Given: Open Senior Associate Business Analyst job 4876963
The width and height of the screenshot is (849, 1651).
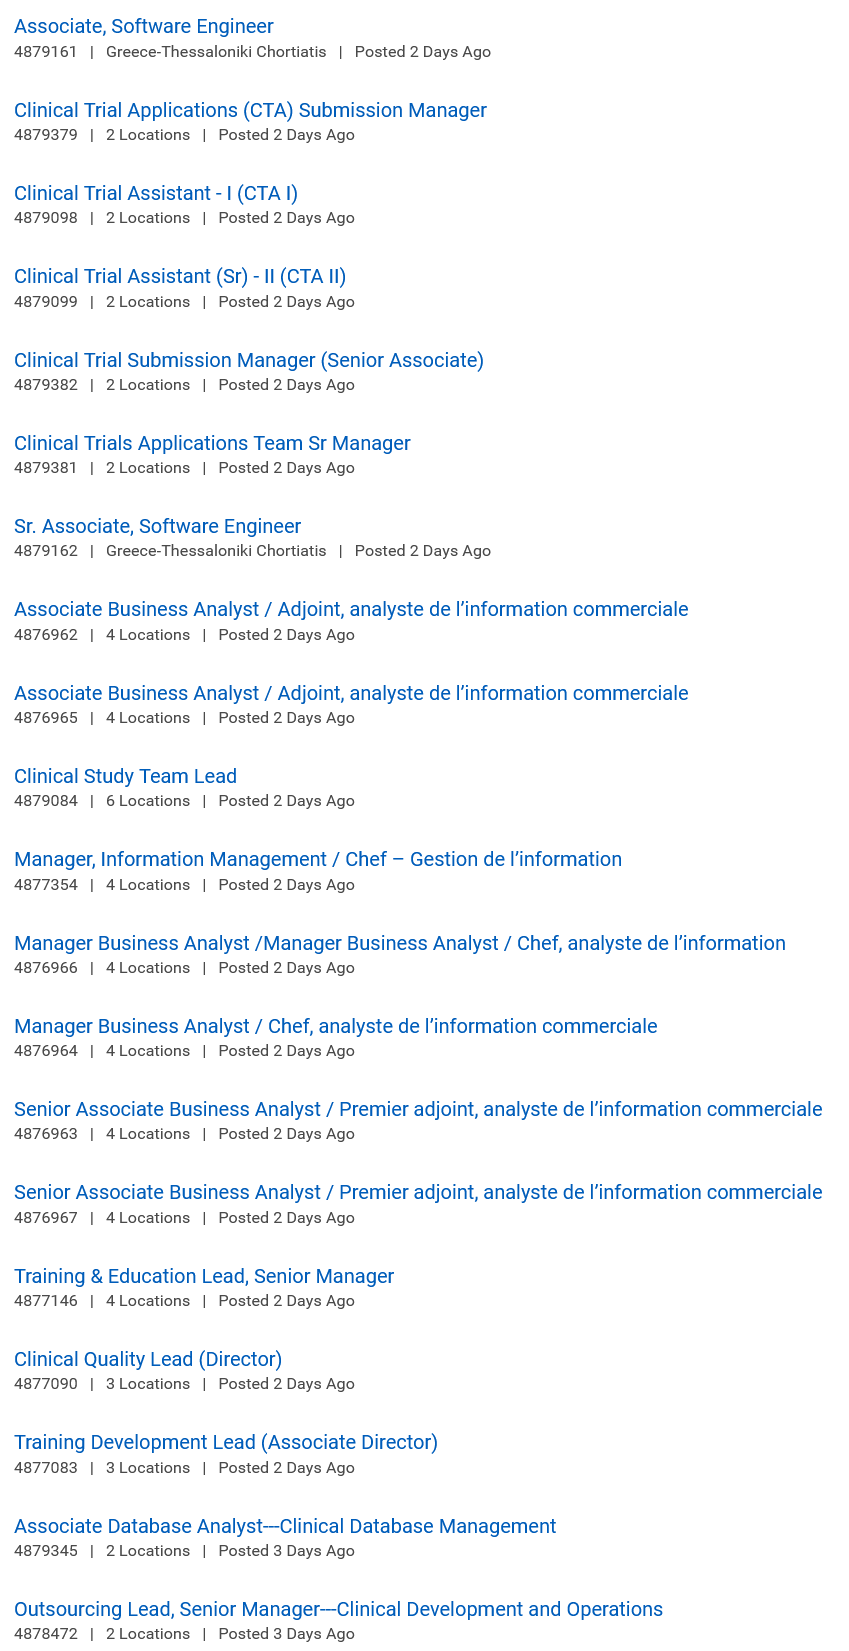Looking at the screenshot, I should tap(418, 1110).
